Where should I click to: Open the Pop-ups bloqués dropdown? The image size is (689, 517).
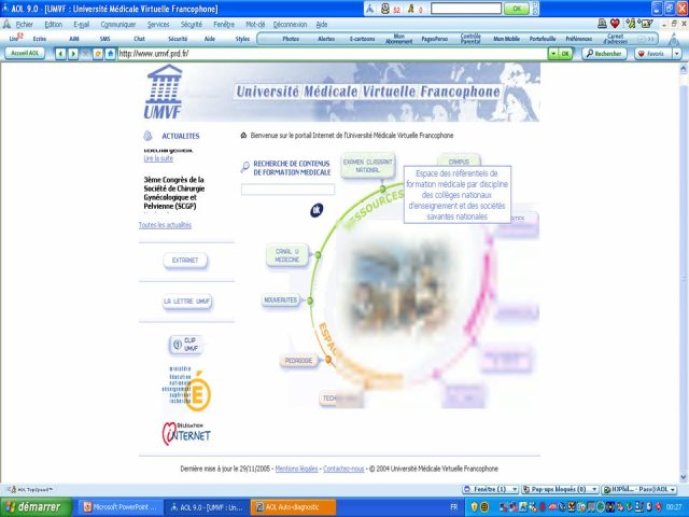click(x=560, y=489)
